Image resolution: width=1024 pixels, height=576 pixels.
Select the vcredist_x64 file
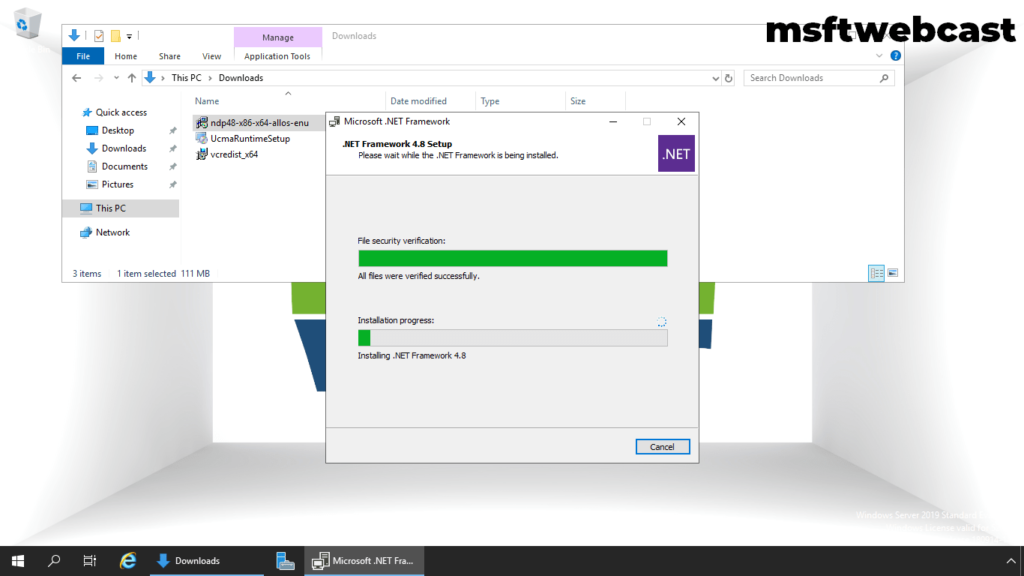point(234,155)
